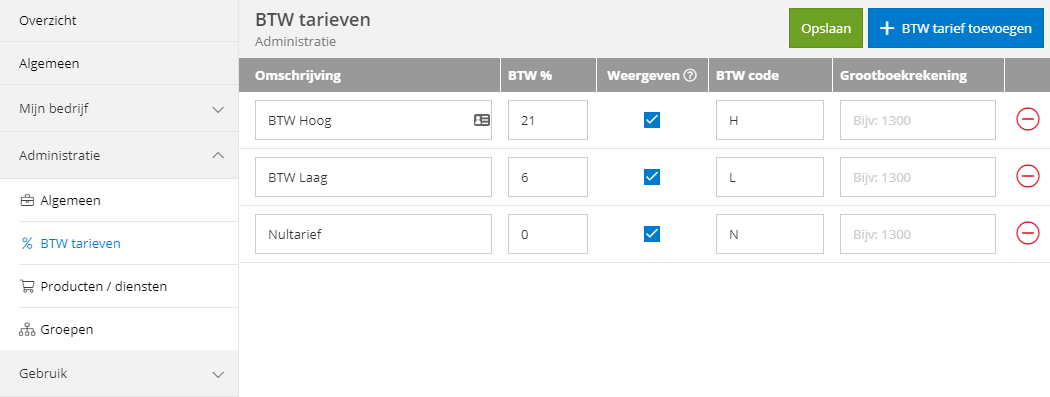Remove the BTW Hoog row
The height and width of the screenshot is (397, 1050).
click(1027, 120)
